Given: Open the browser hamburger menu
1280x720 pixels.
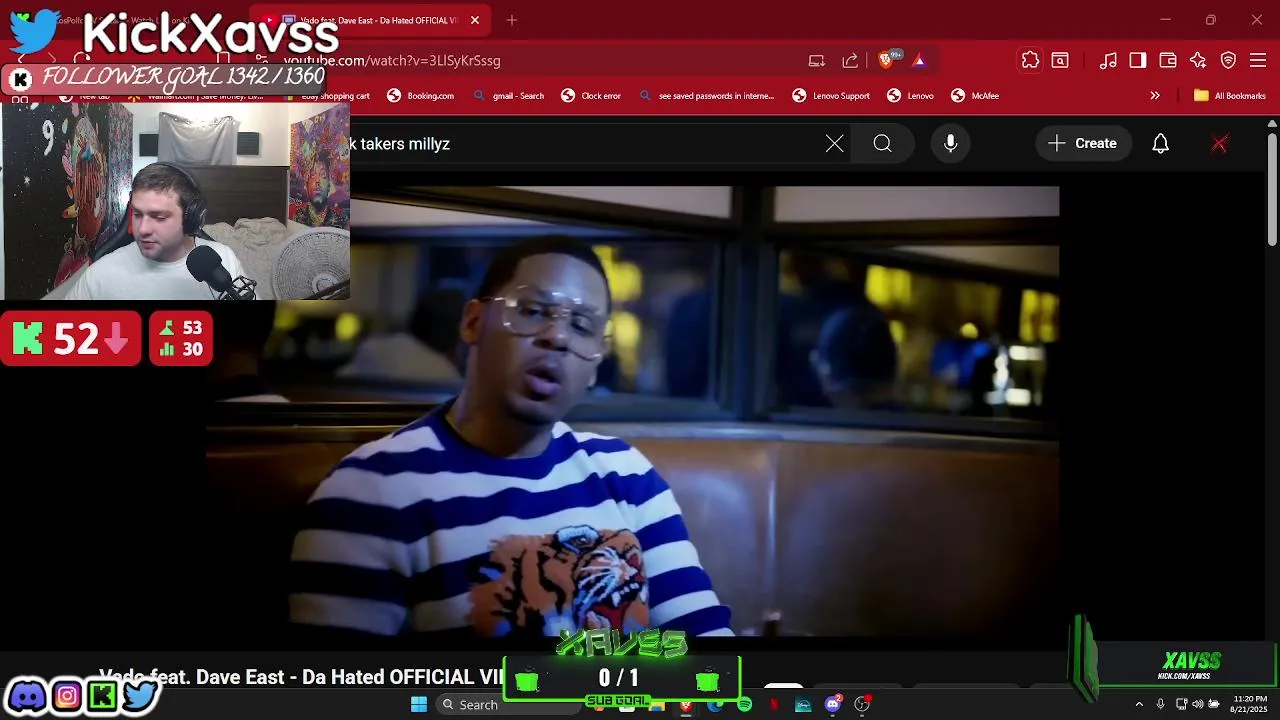Looking at the screenshot, I should pos(1258,60).
